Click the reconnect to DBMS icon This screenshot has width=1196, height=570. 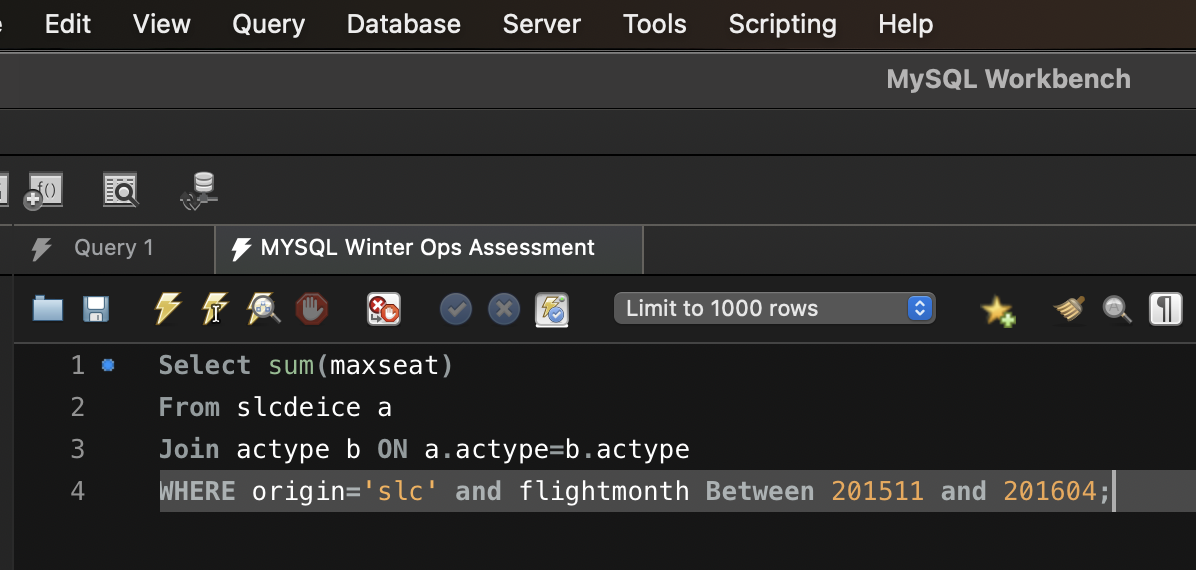[x=200, y=191]
